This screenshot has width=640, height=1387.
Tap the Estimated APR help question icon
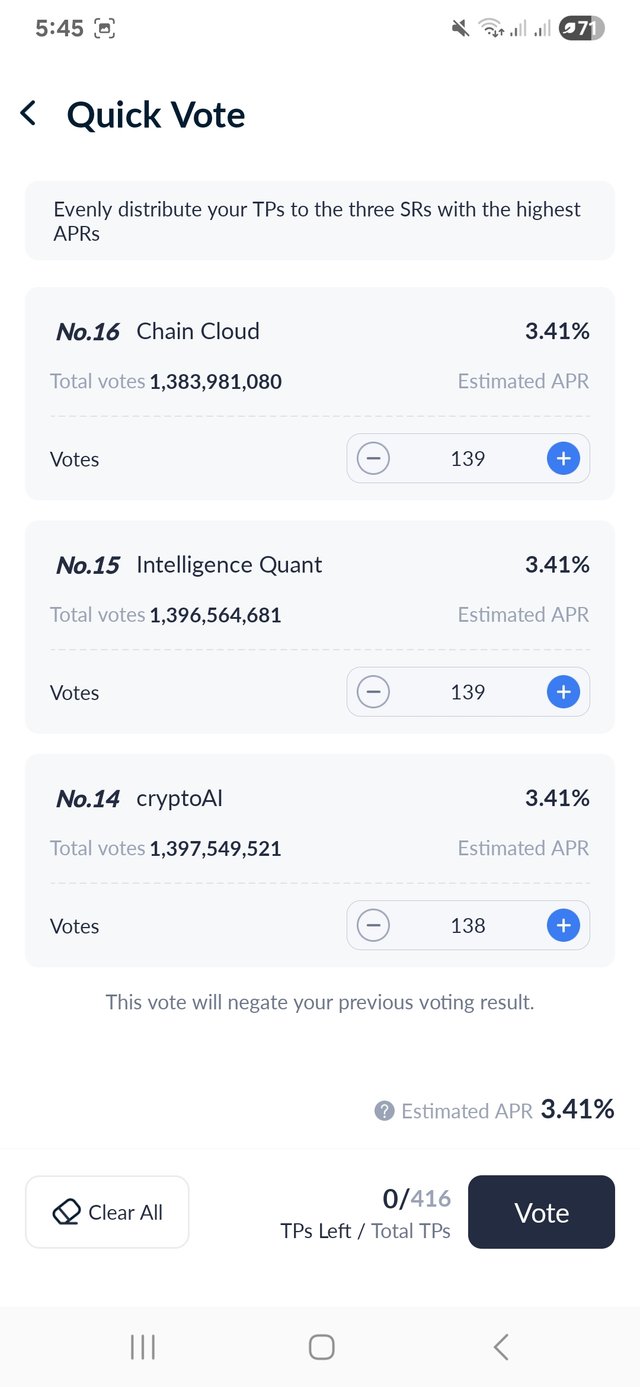pyautogui.click(x=384, y=1111)
